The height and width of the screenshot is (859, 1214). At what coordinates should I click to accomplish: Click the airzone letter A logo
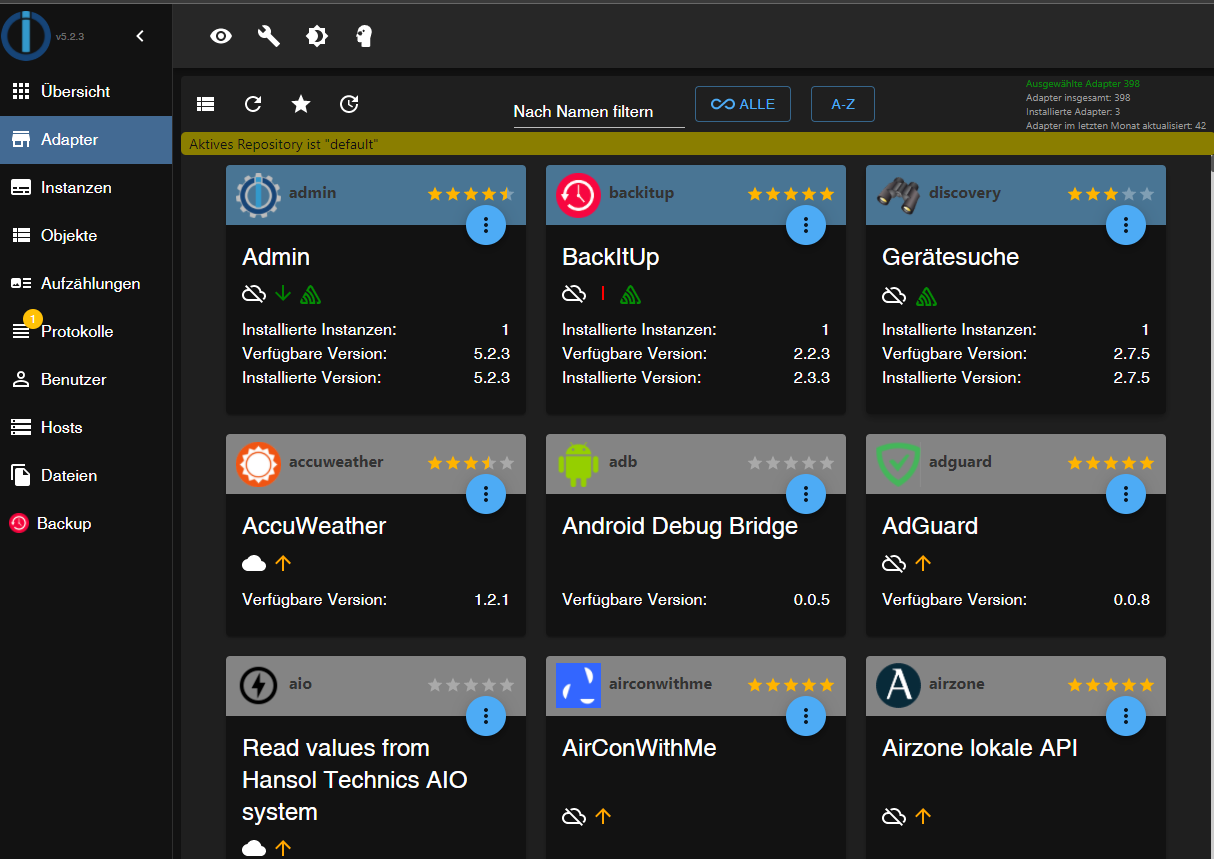click(x=898, y=686)
